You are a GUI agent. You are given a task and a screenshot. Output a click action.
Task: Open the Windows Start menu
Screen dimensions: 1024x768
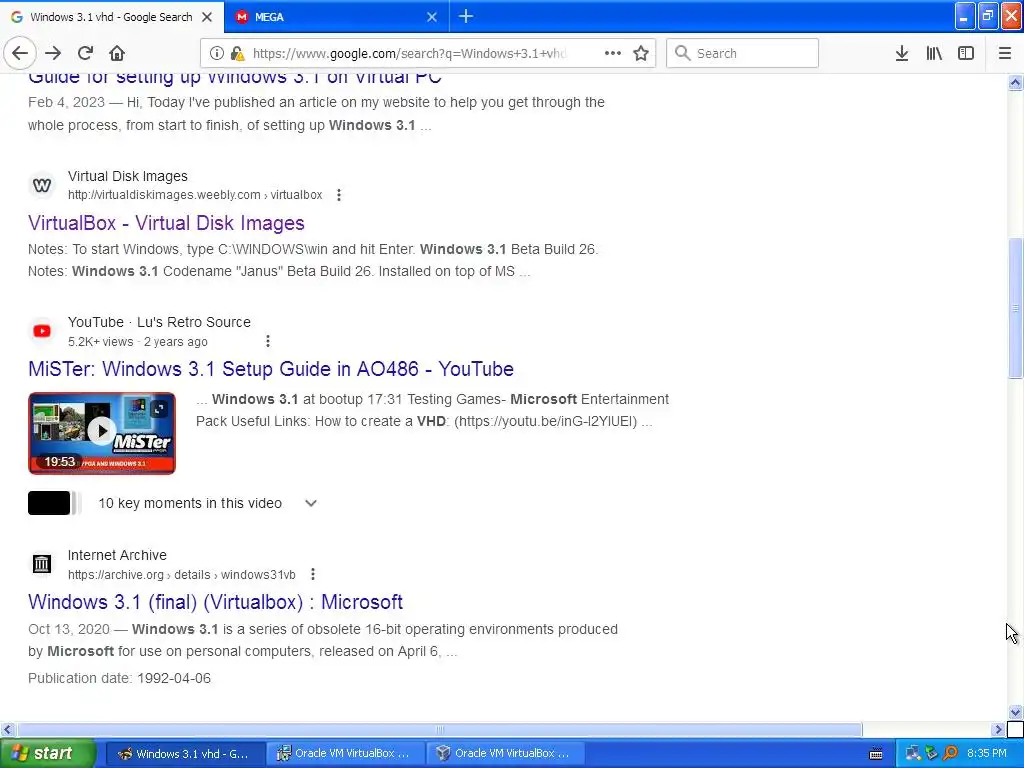tap(48, 754)
